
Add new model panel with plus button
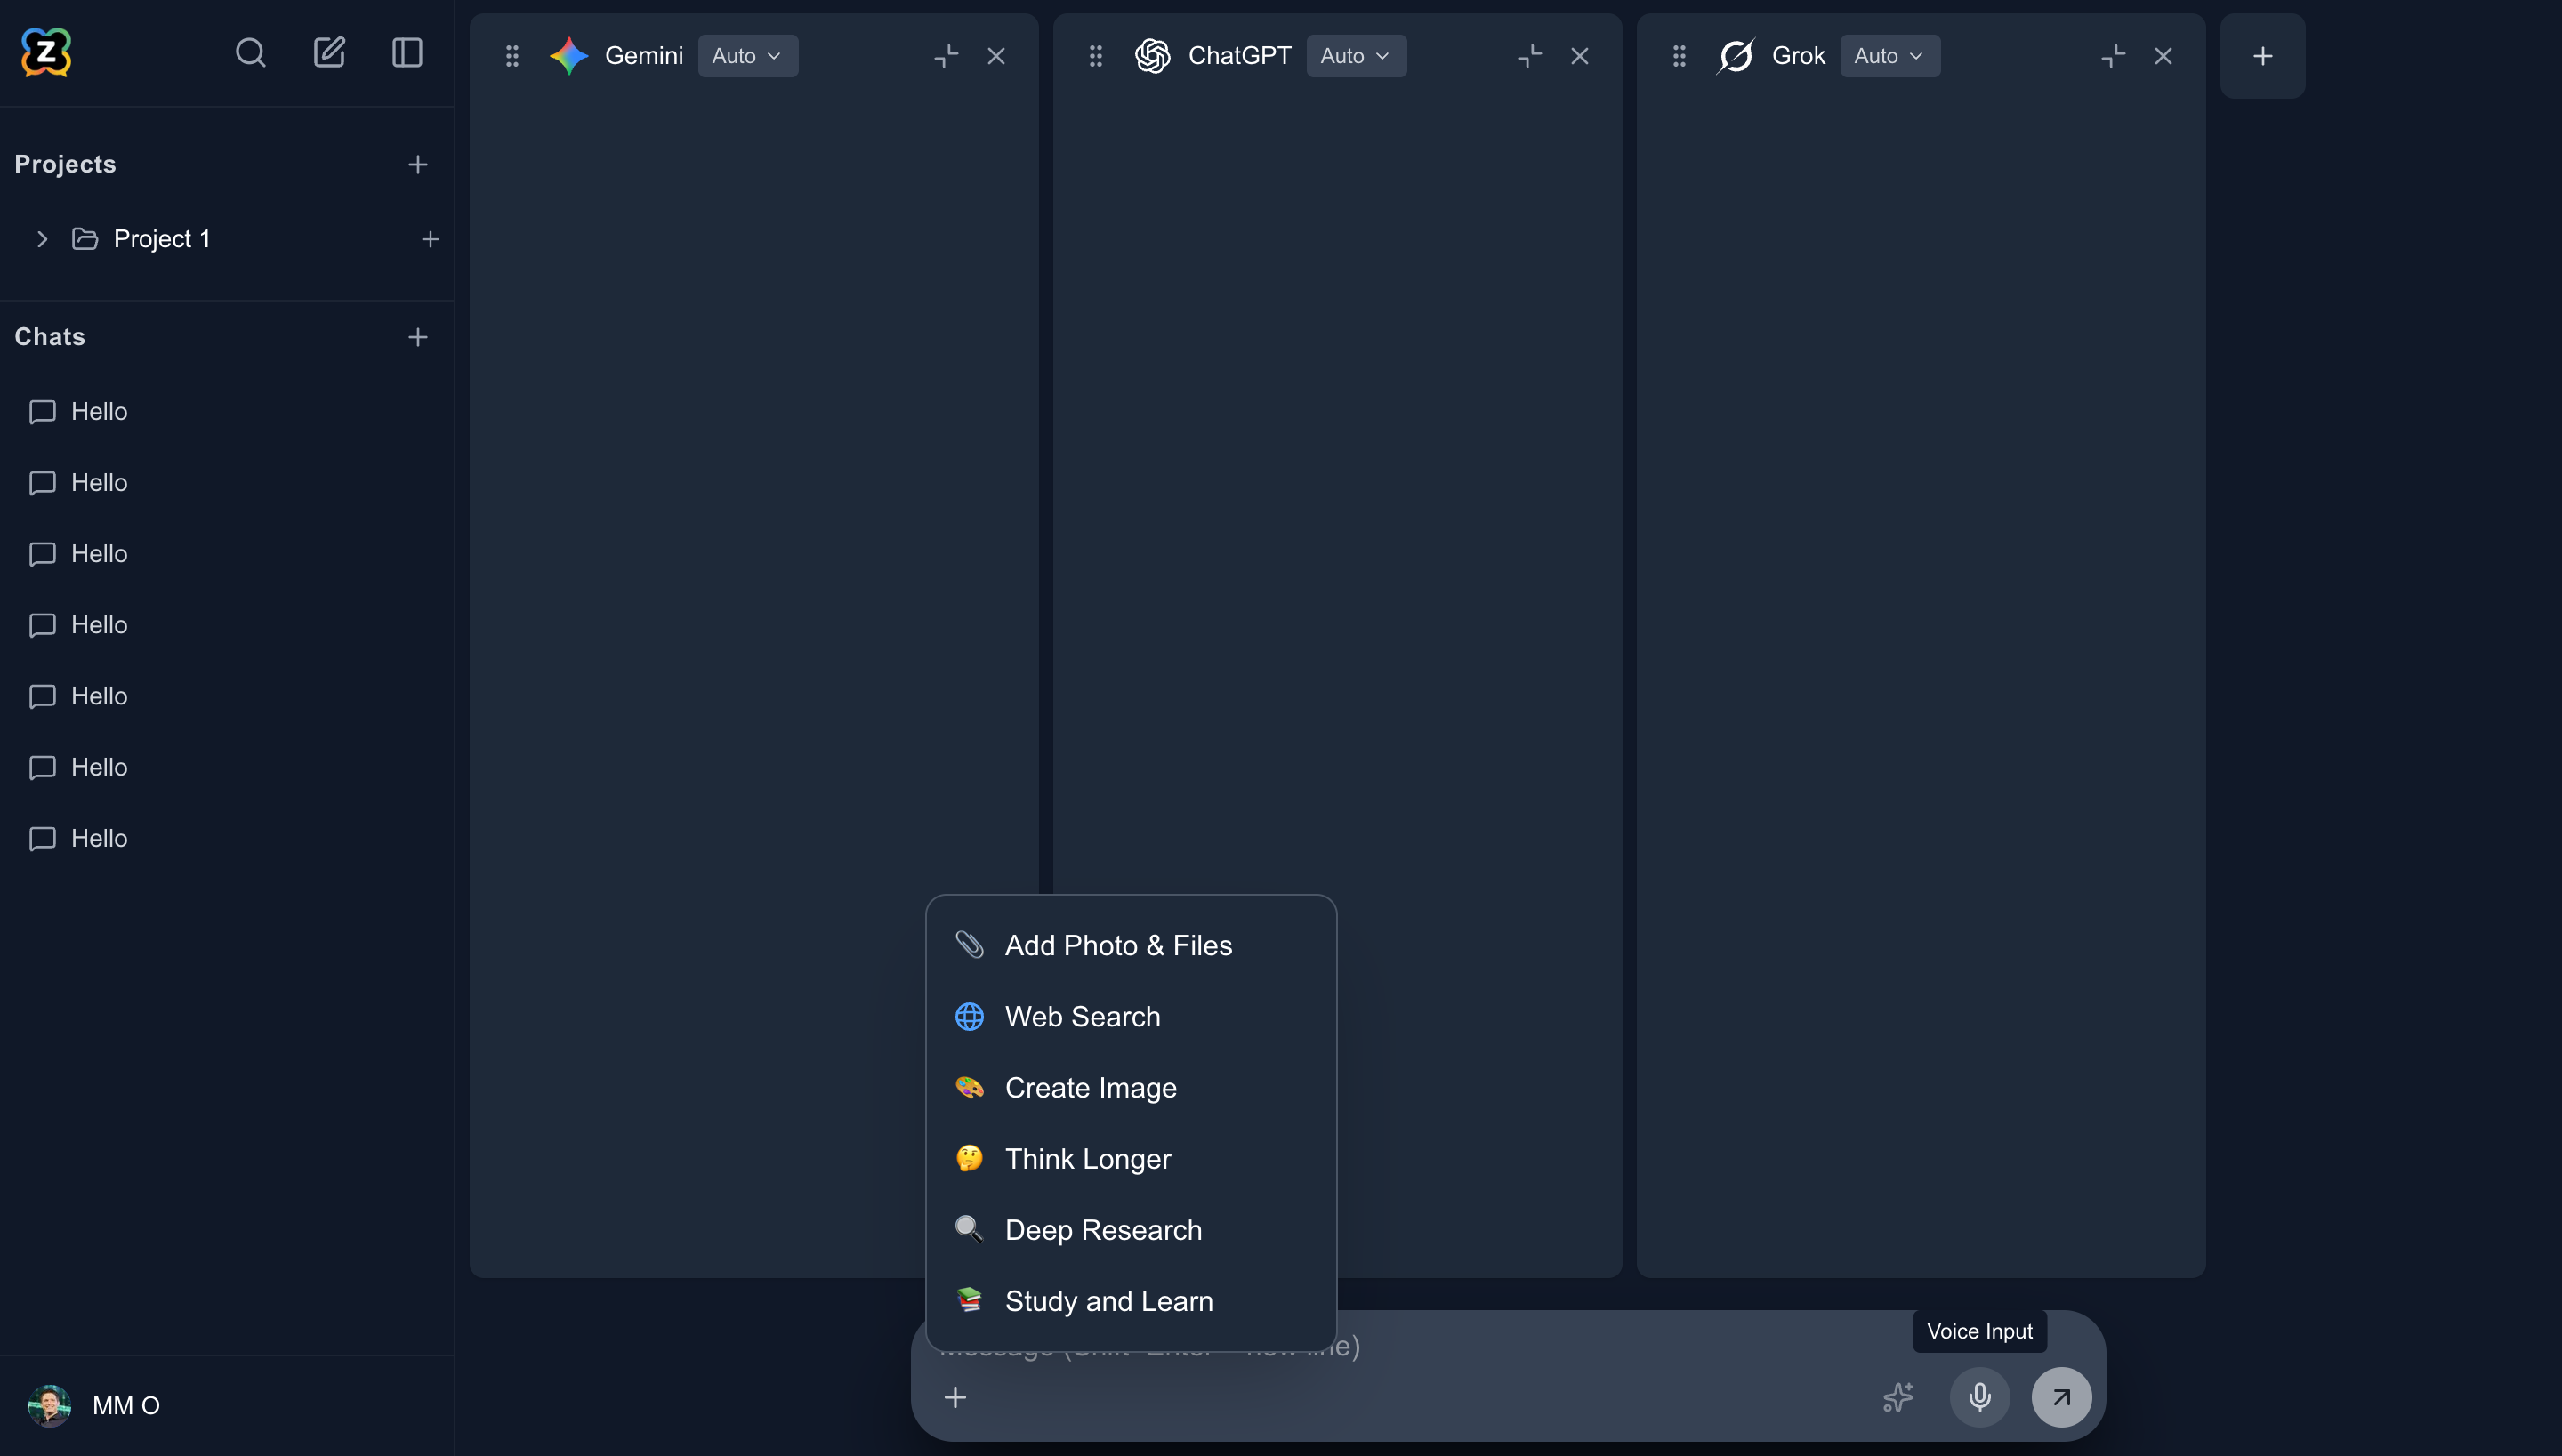click(2262, 56)
